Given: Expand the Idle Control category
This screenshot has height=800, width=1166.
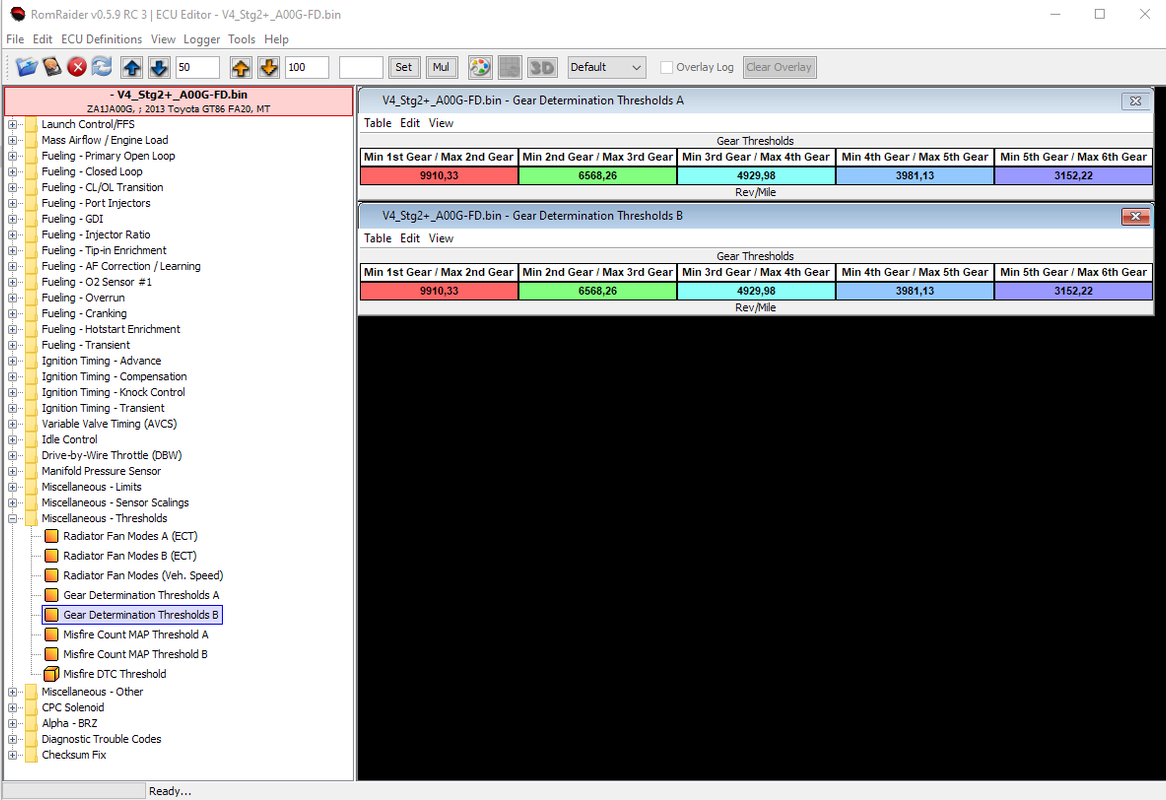Looking at the screenshot, I should pos(13,439).
